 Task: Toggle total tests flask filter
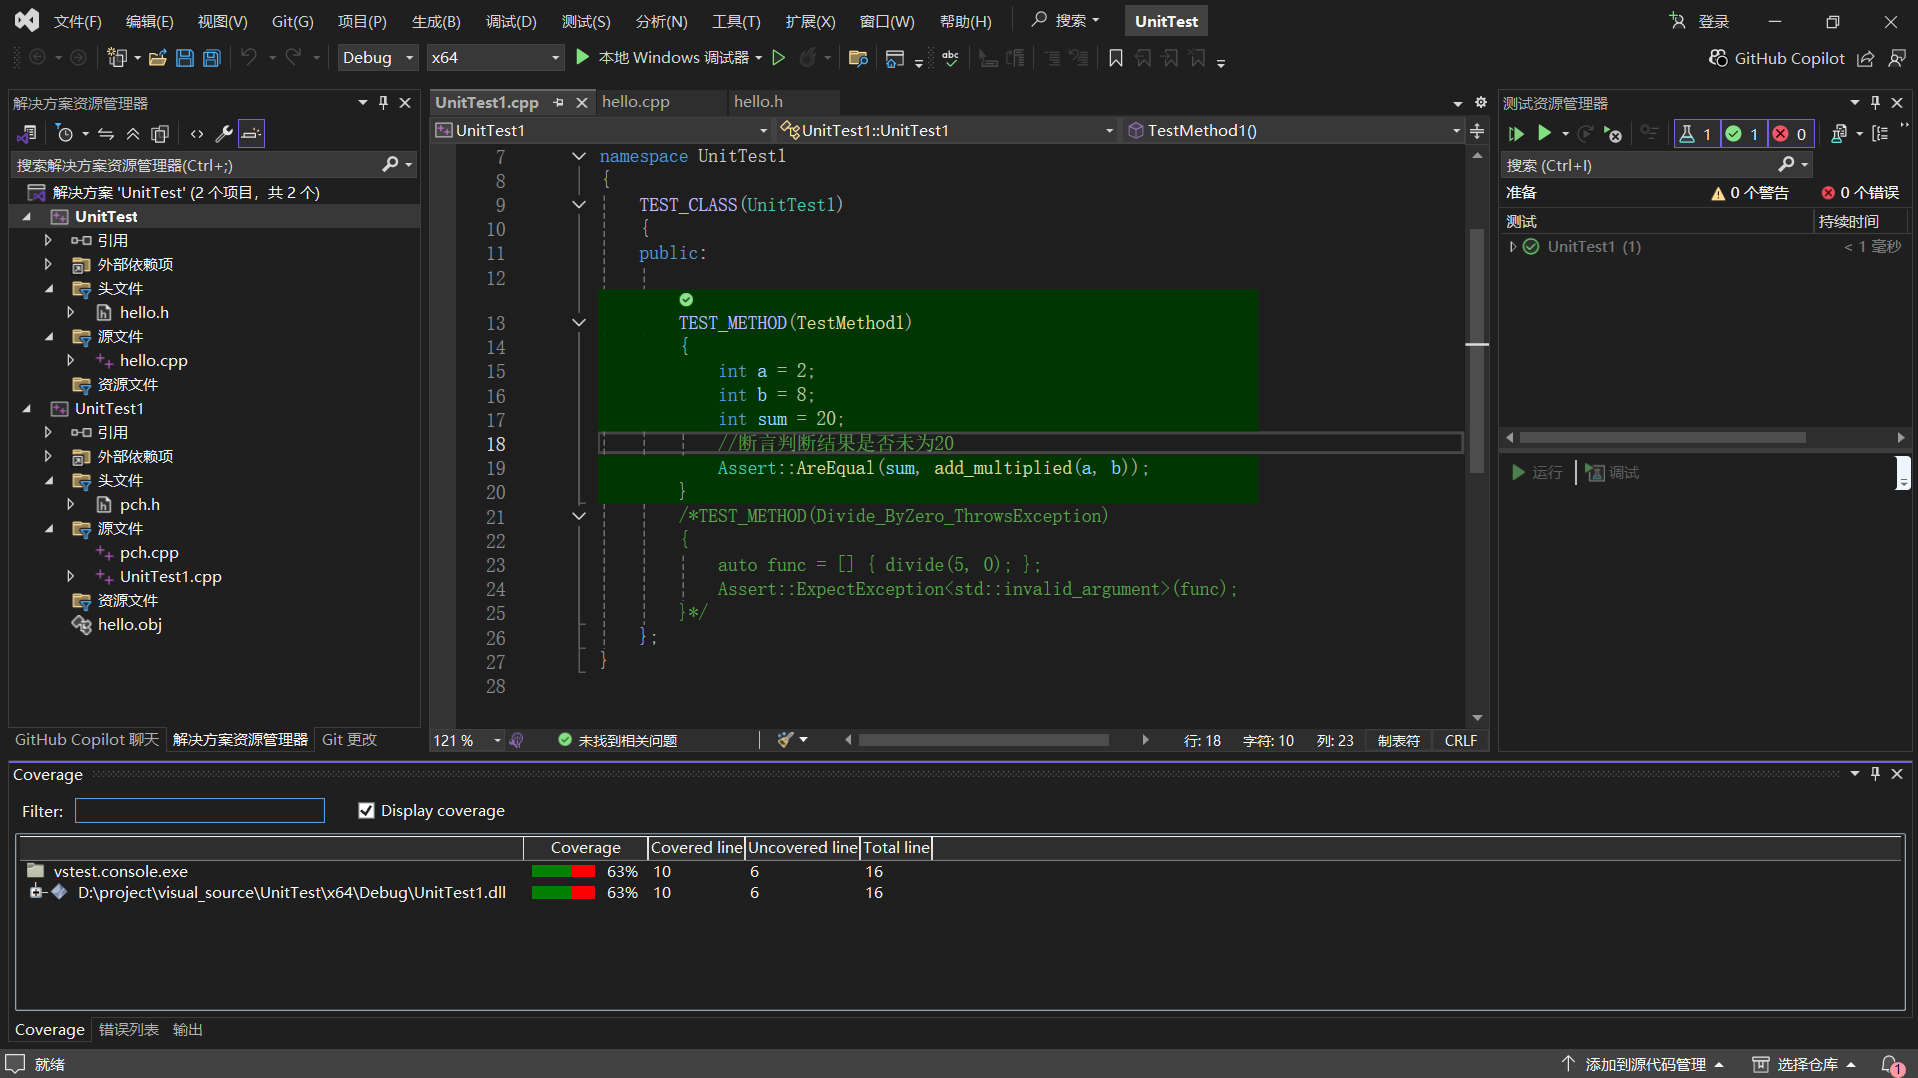(1697, 133)
